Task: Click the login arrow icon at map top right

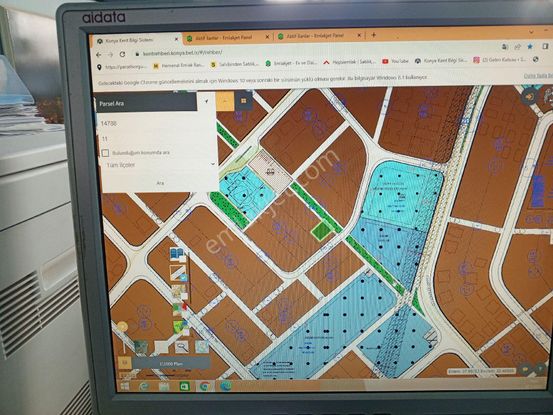Action: click(x=529, y=96)
